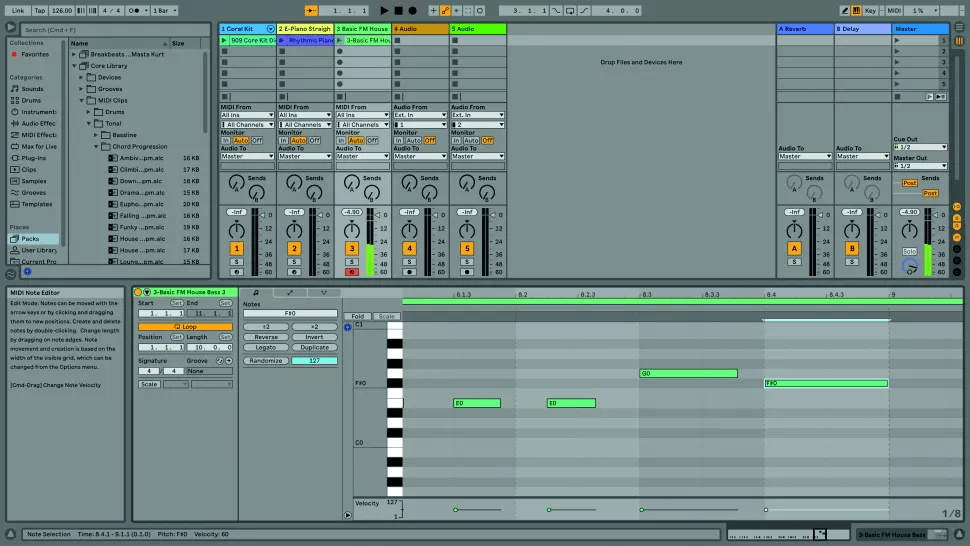Collapse the Chord Progression folder
Viewport: 970px width, 546px height.
(93, 146)
